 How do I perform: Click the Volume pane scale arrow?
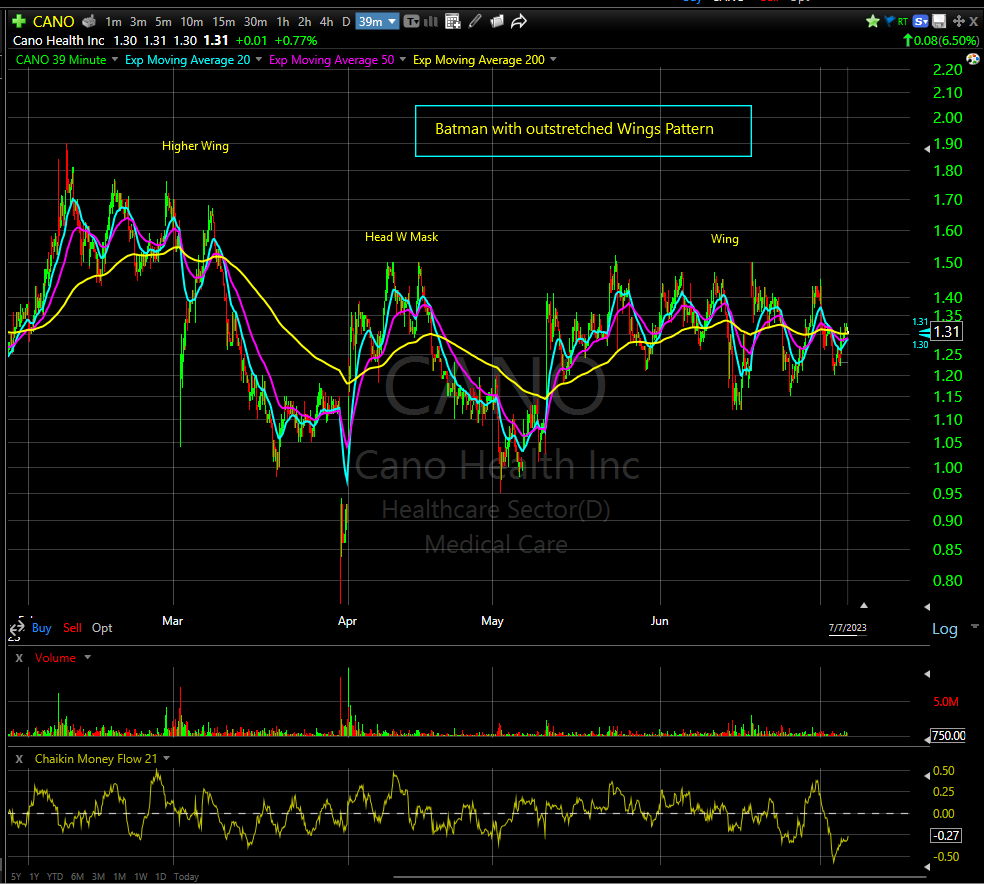928,674
